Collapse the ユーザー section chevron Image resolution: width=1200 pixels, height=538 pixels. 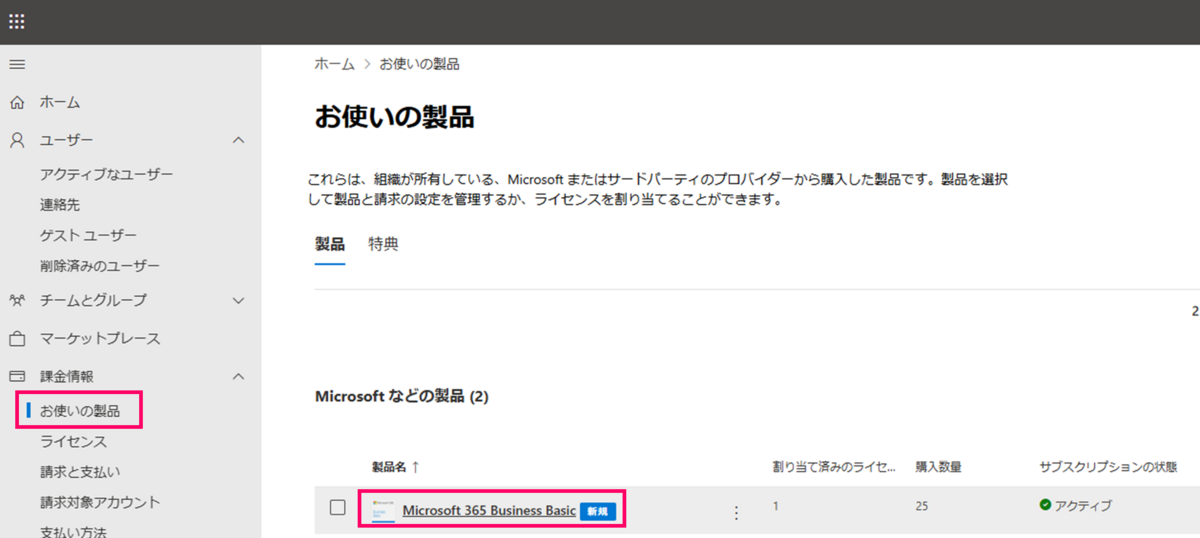238,140
